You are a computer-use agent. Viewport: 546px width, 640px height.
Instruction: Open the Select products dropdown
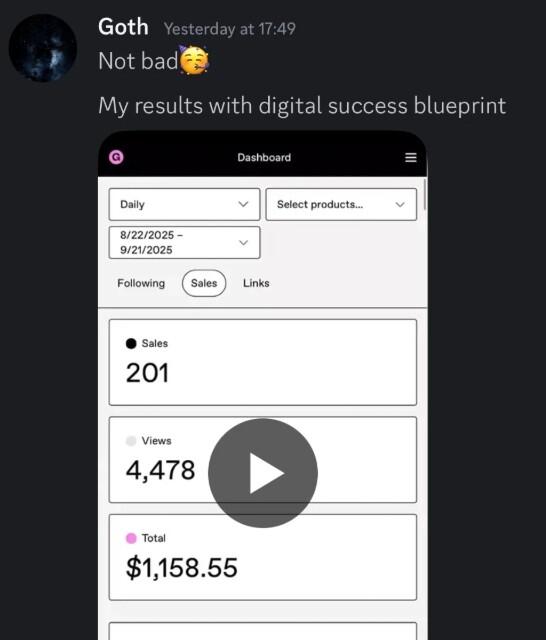[341, 204]
